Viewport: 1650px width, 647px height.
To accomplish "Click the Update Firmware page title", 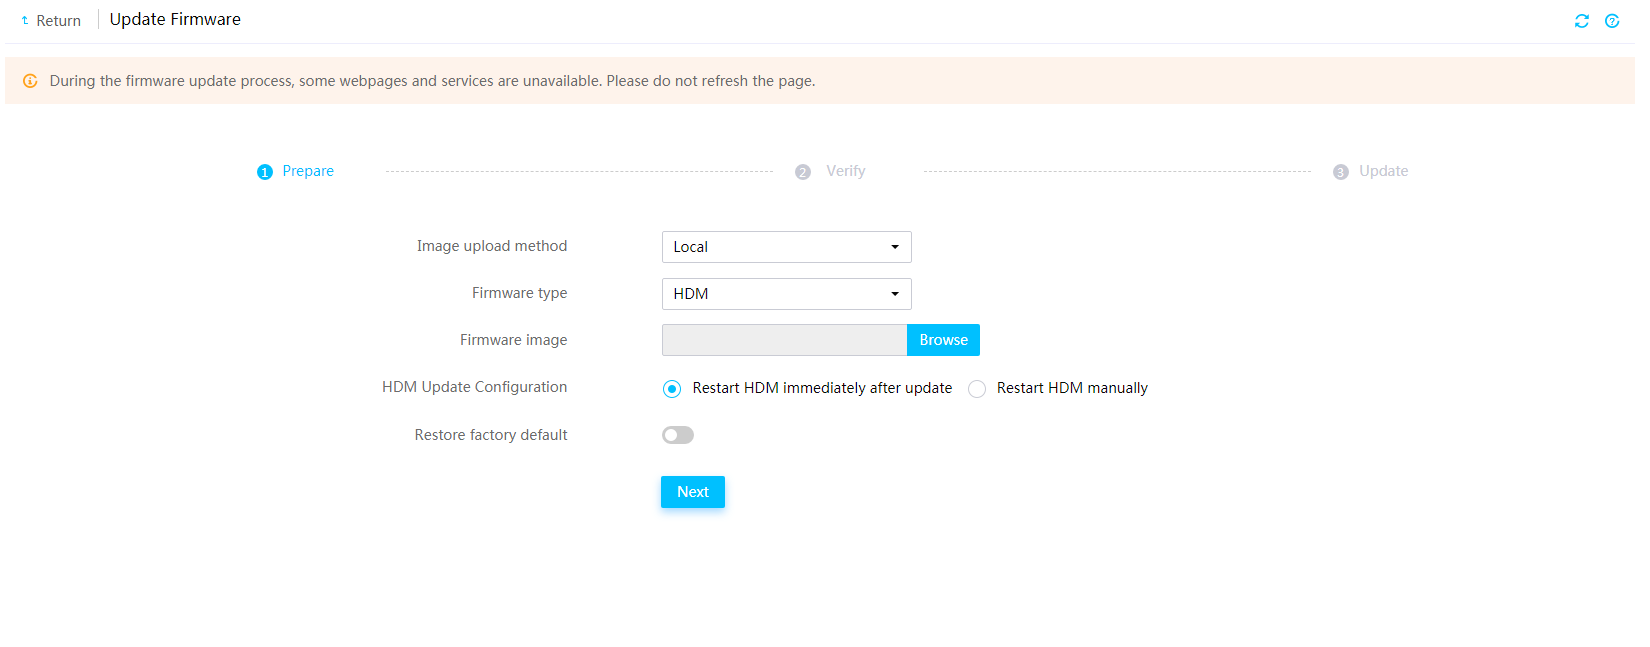I will click(x=175, y=19).
